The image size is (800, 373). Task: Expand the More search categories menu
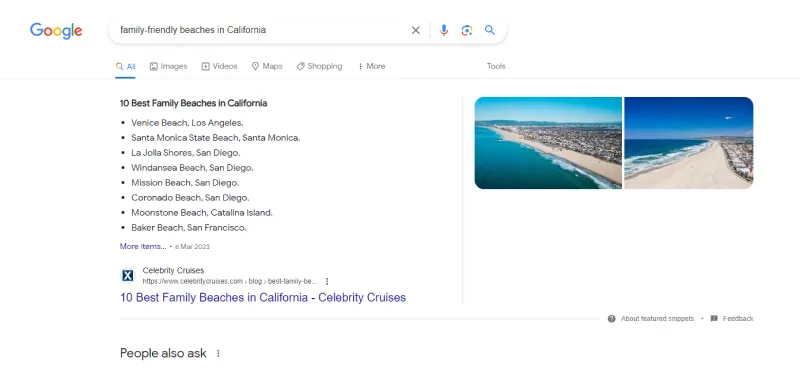(x=371, y=66)
